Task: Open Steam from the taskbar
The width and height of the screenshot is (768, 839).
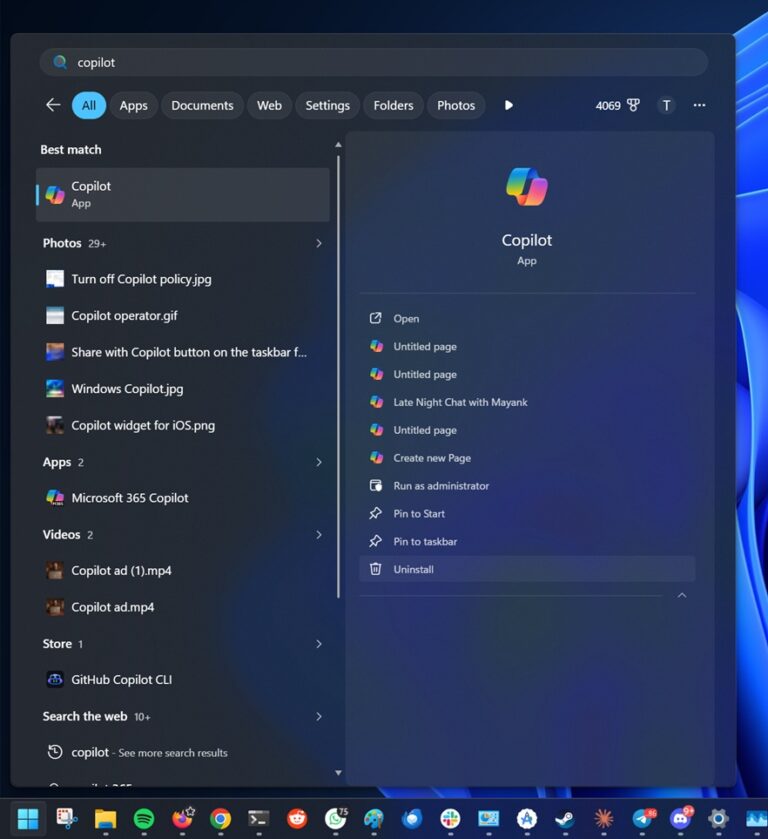Action: 565,819
